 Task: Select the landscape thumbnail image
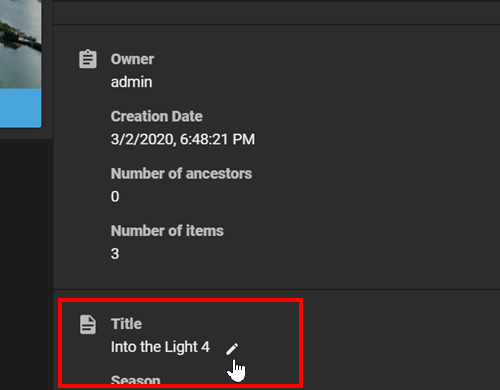click(x=21, y=44)
